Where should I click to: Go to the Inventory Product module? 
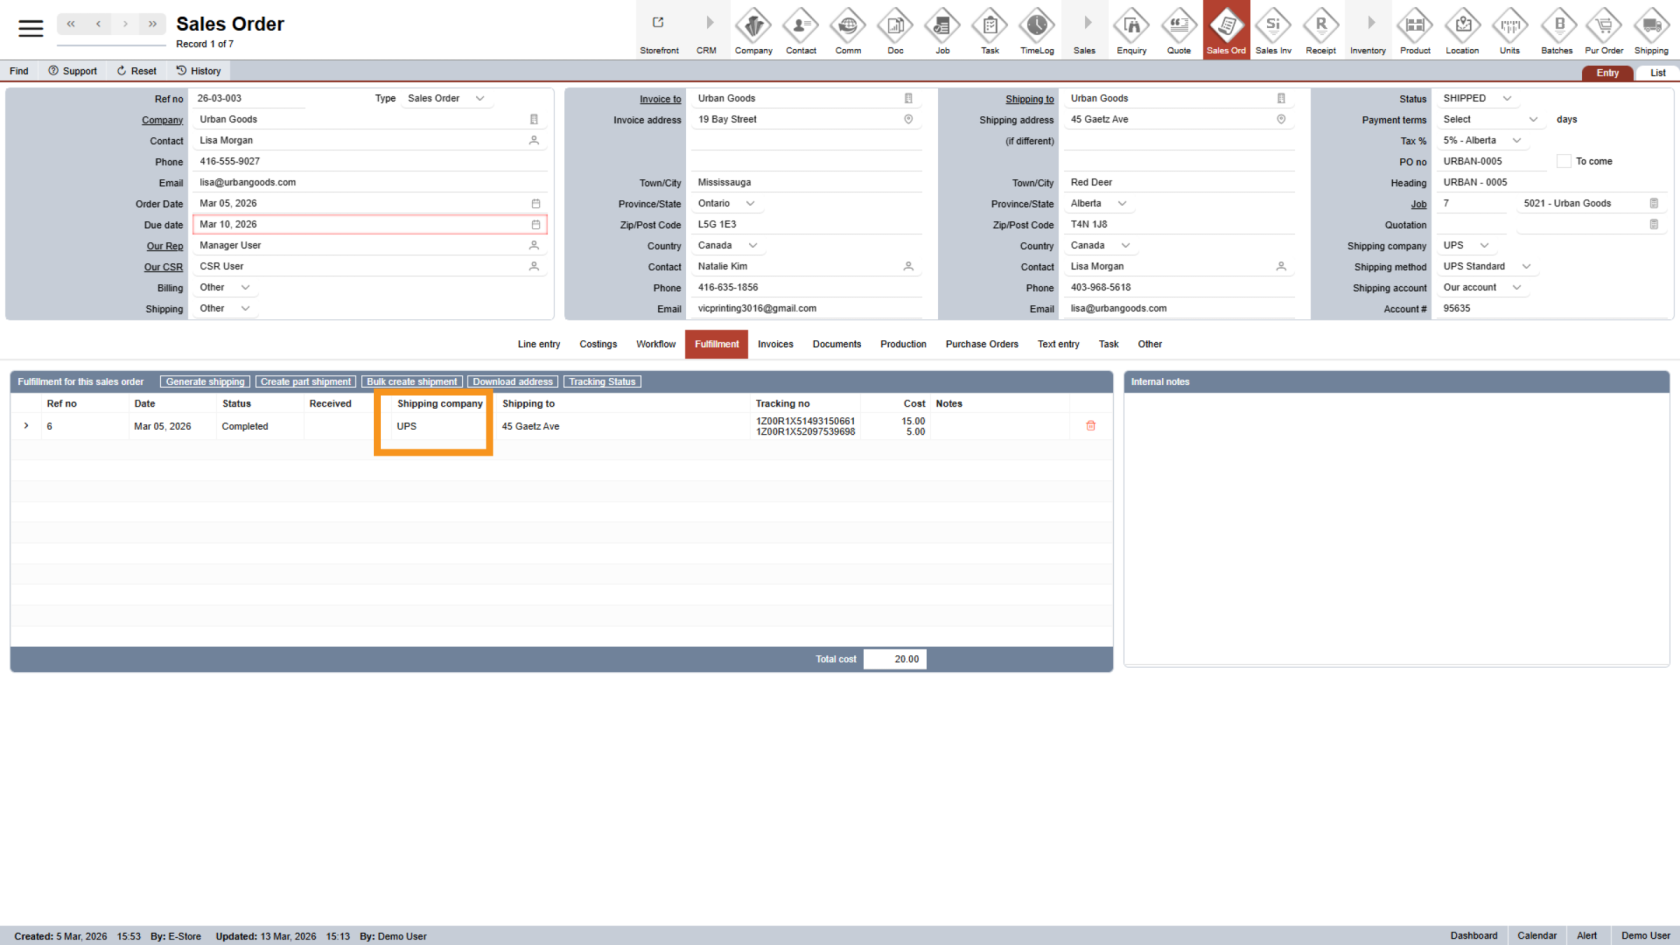tap(1414, 30)
